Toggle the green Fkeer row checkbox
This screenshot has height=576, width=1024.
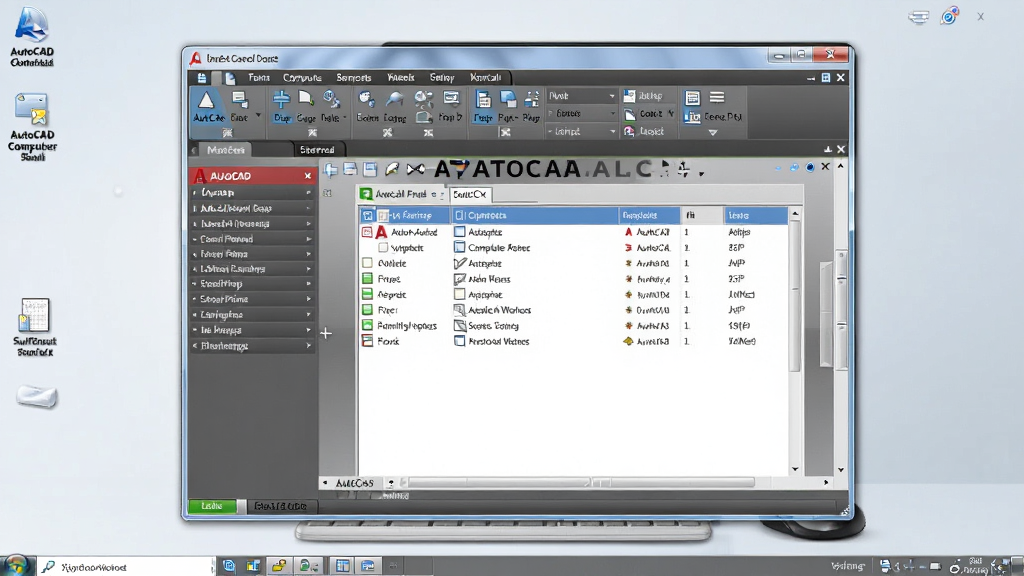tap(367, 310)
